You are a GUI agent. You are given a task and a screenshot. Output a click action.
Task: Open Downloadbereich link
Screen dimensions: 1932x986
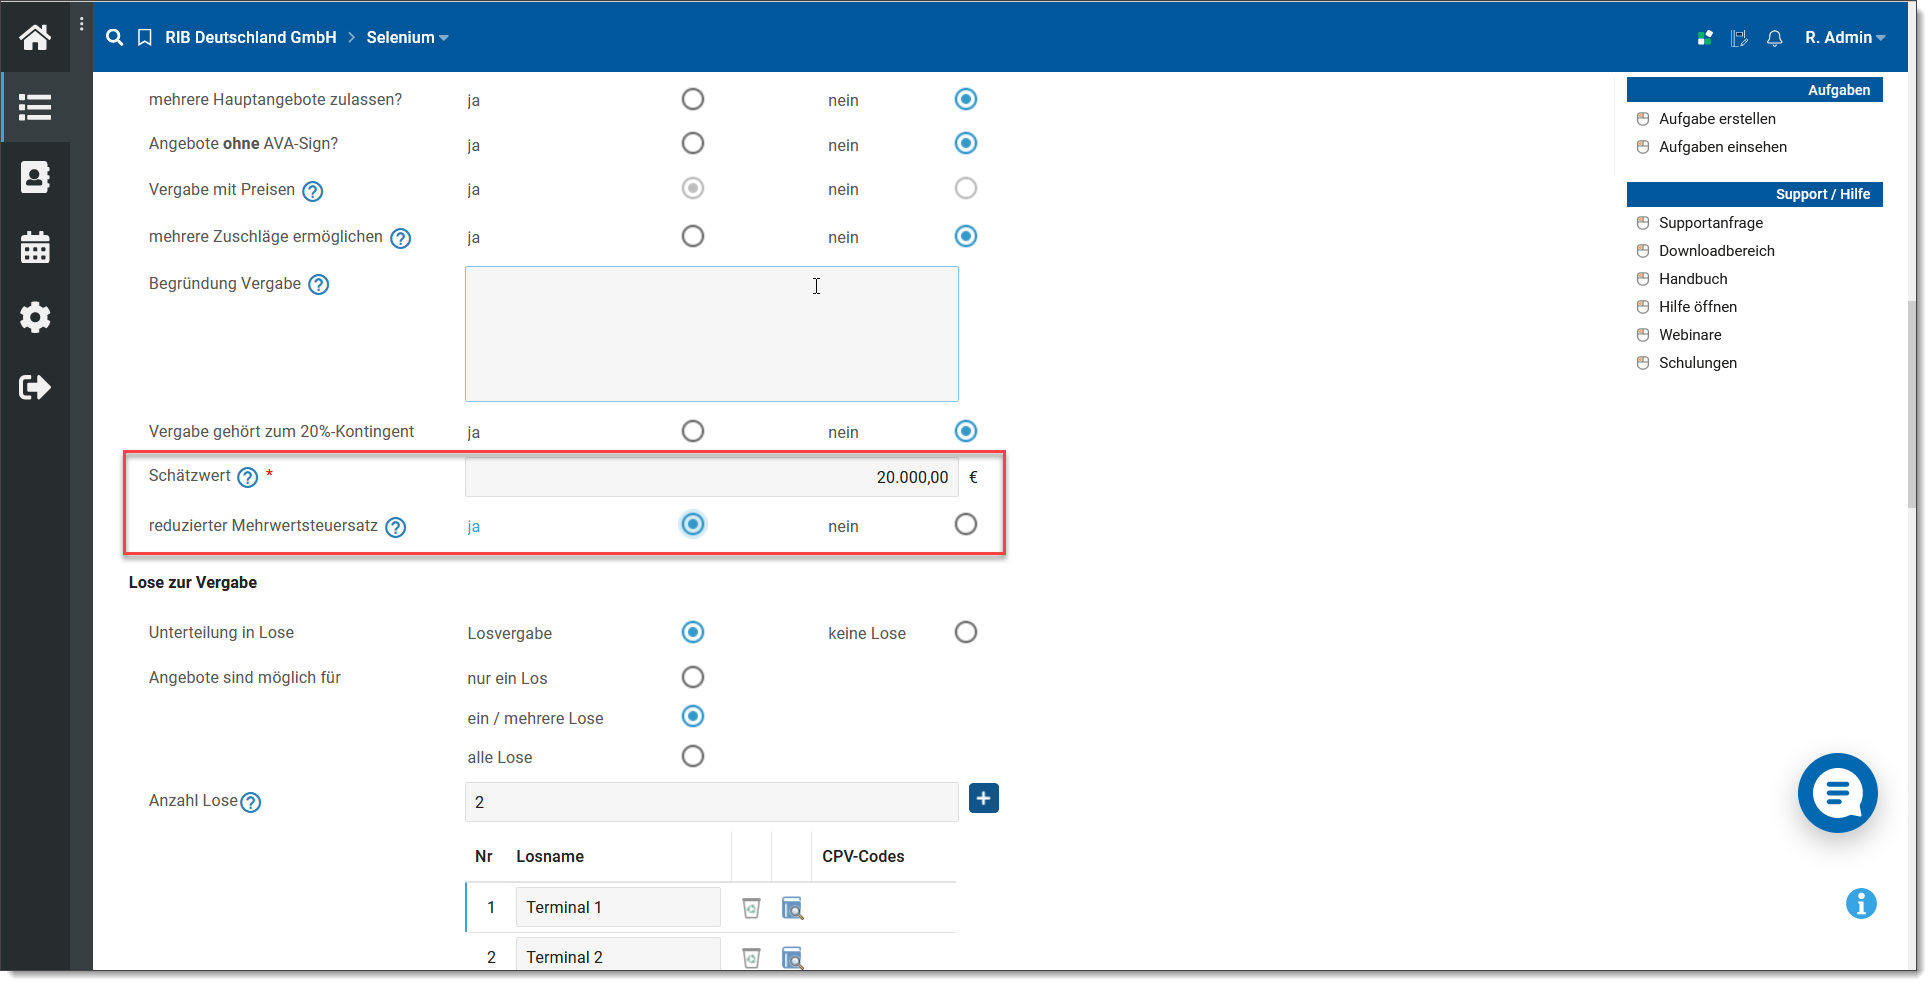click(1717, 251)
